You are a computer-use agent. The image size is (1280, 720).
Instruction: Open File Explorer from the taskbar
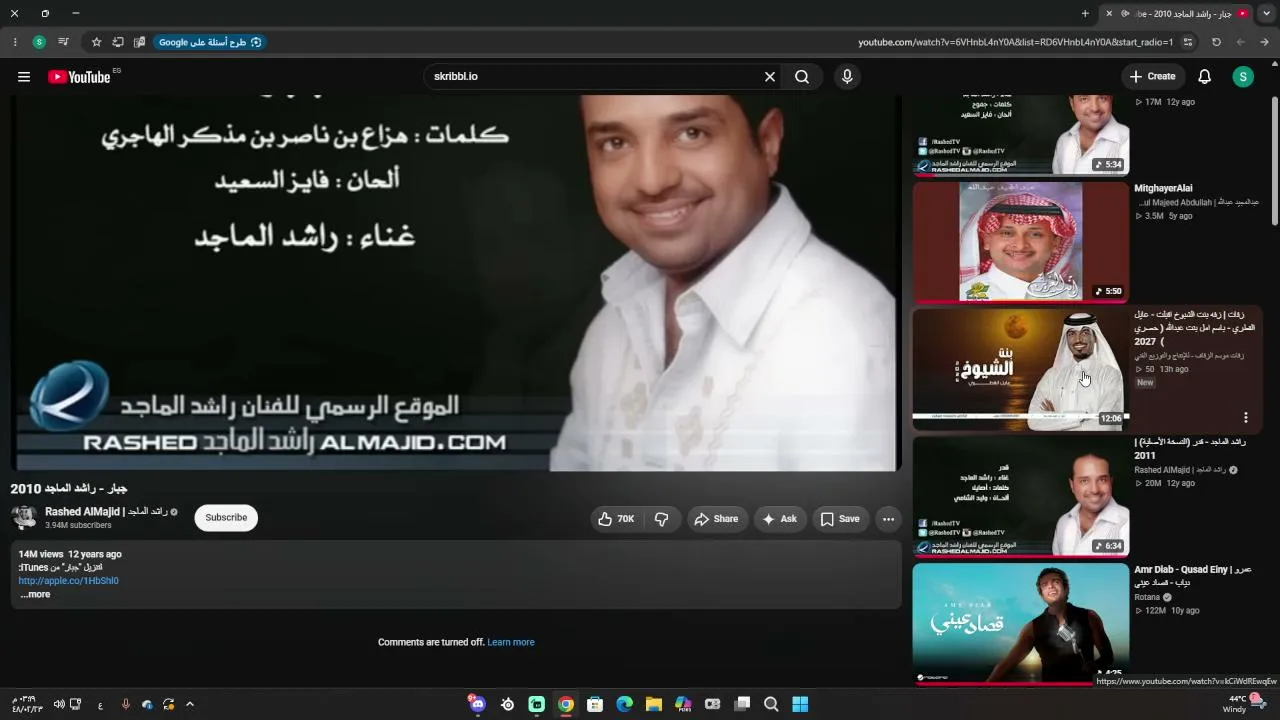point(654,704)
